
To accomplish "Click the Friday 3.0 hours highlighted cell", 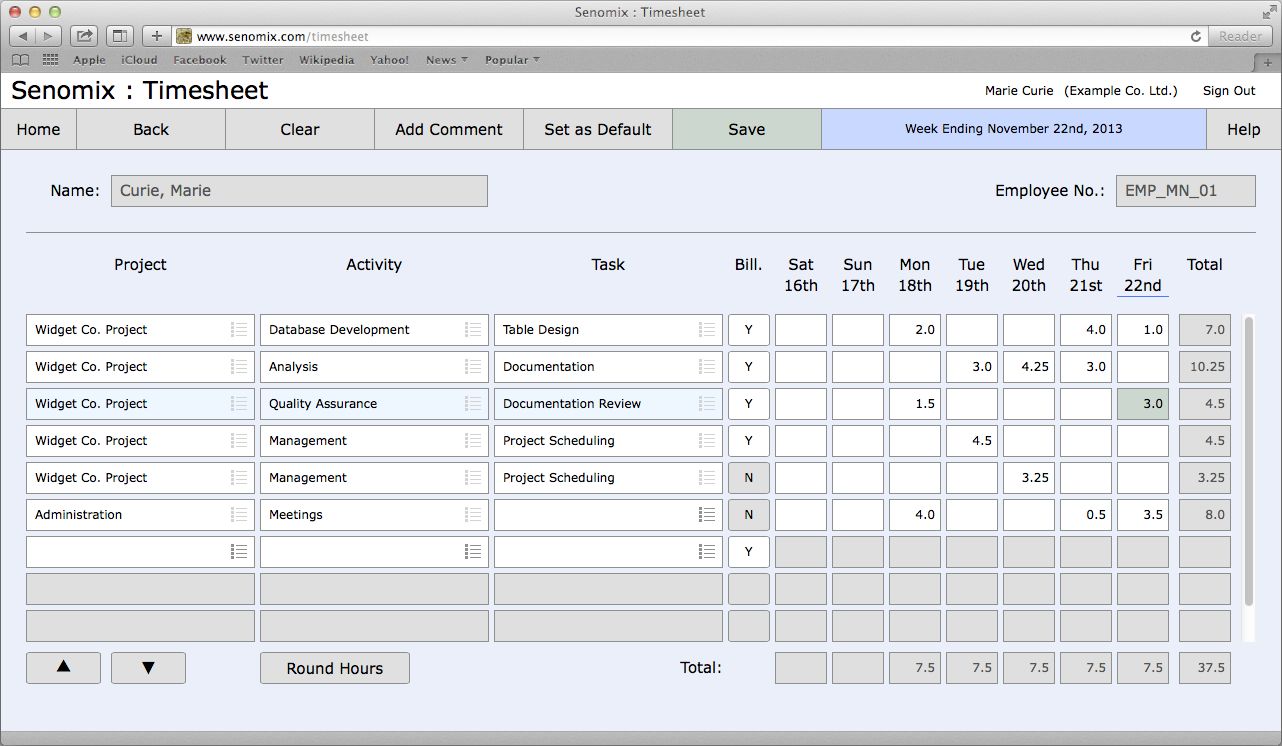I will [x=1142, y=404].
